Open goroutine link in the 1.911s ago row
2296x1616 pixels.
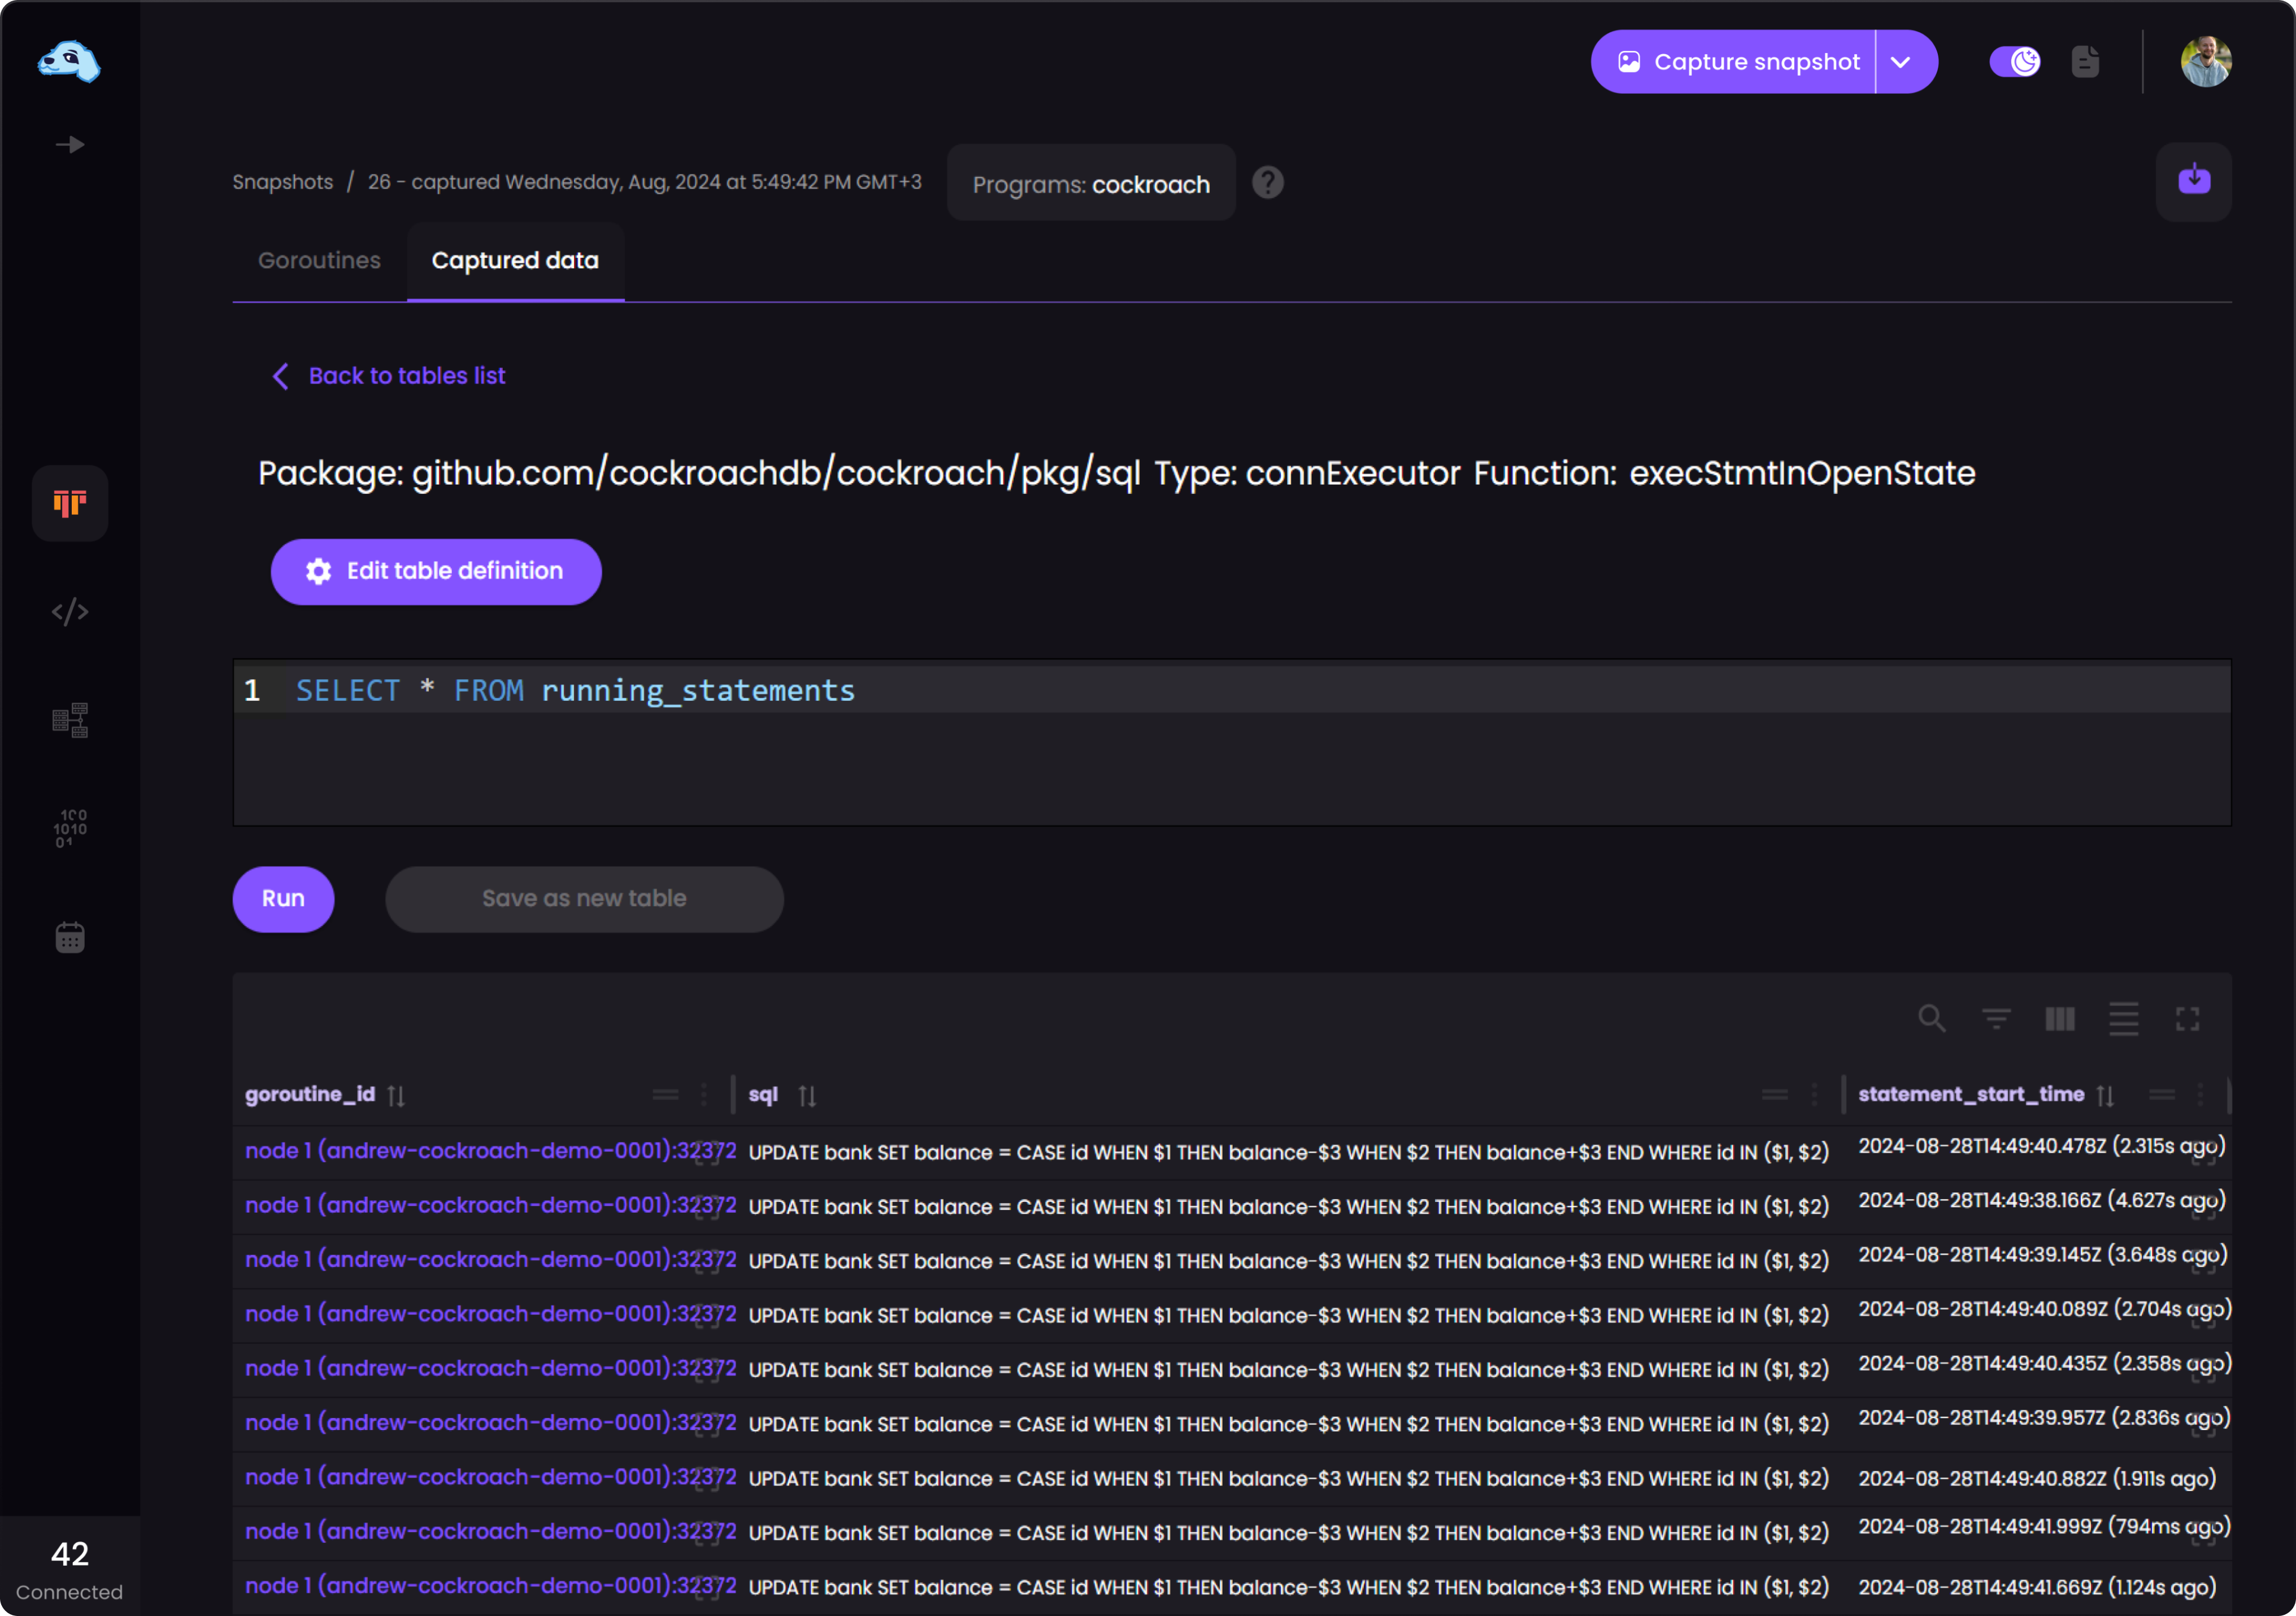(490, 1477)
